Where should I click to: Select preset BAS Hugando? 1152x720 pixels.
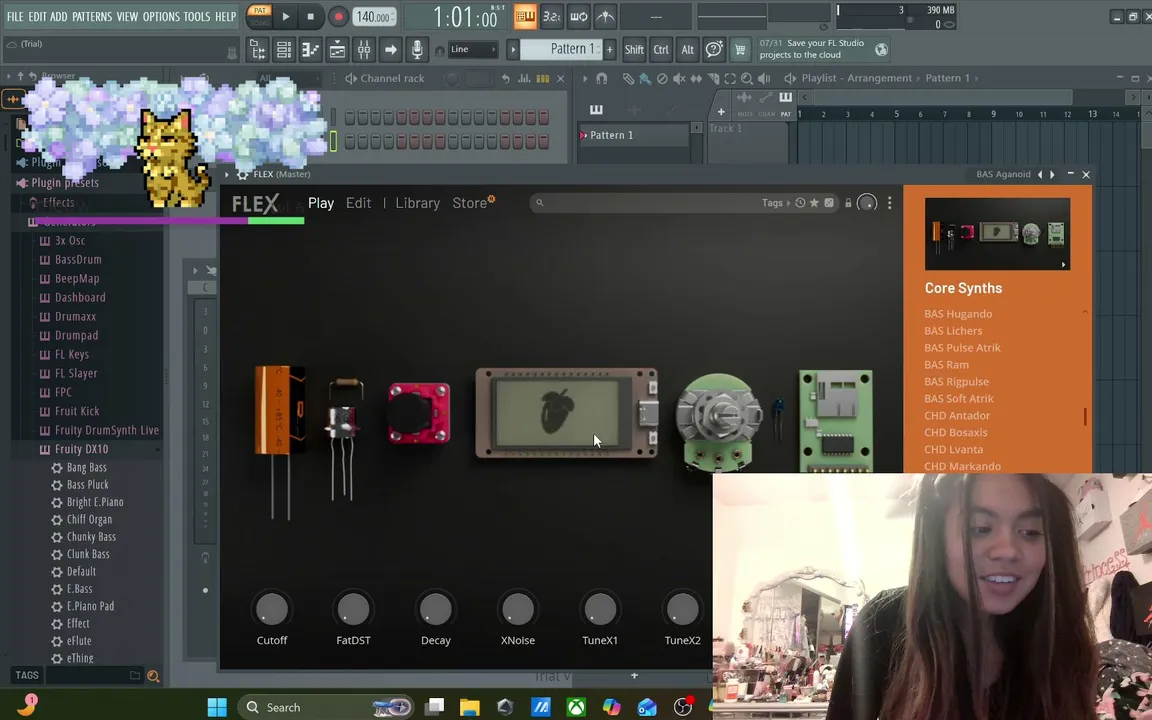[x=958, y=314]
